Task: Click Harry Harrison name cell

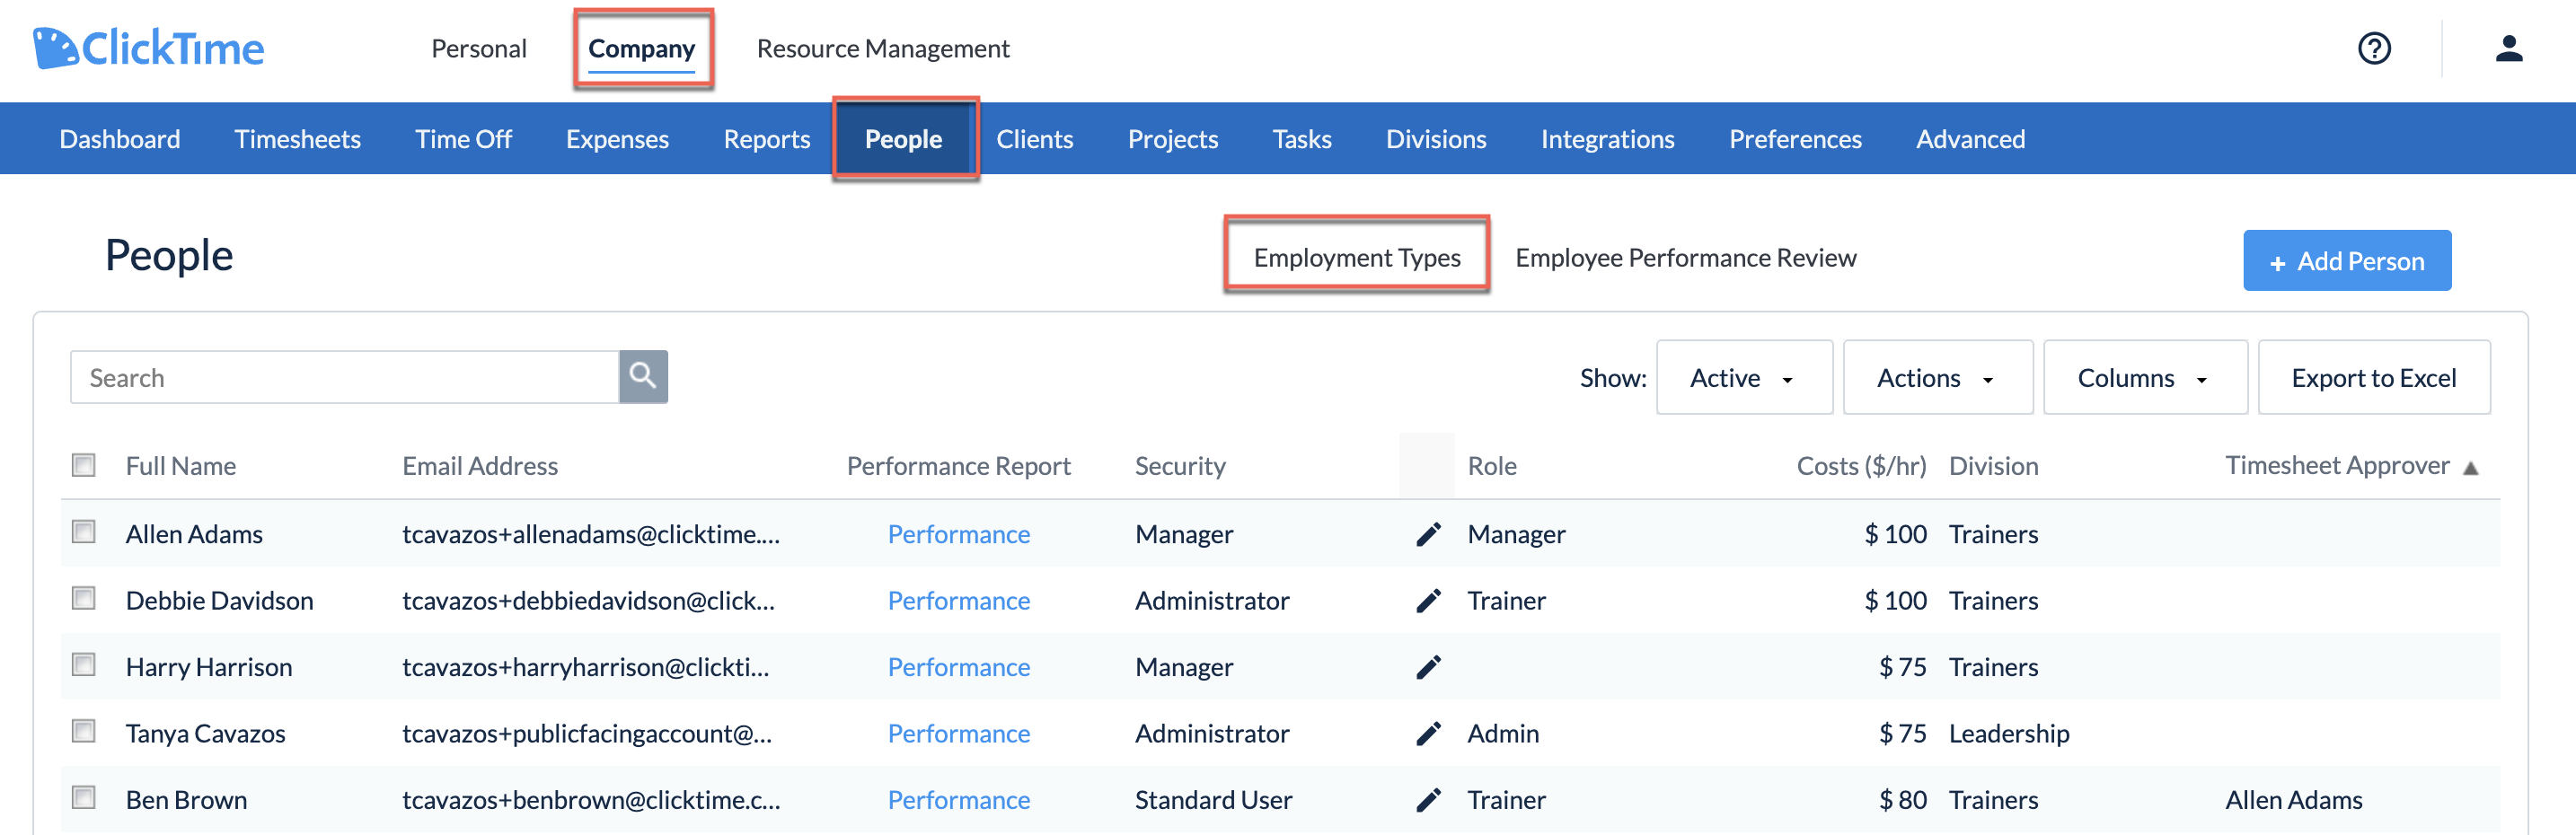Action: click(x=209, y=667)
